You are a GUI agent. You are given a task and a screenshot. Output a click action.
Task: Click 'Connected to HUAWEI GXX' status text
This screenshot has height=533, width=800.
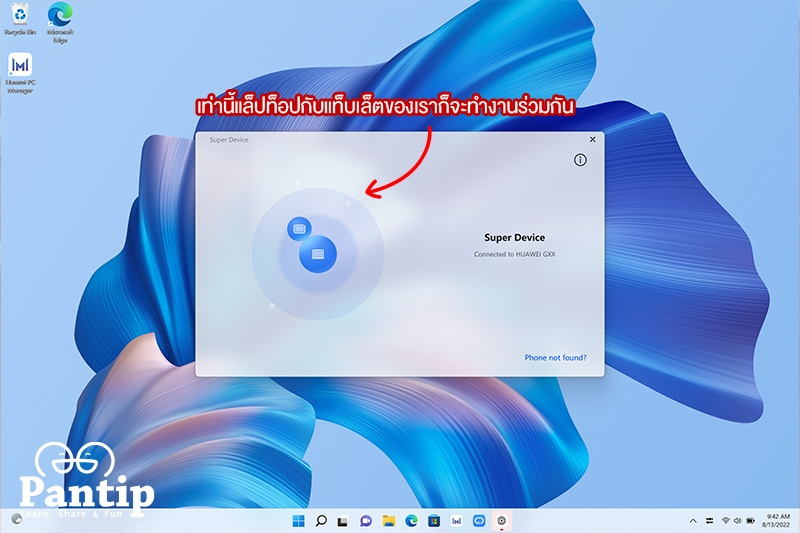(x=514, y=254)
